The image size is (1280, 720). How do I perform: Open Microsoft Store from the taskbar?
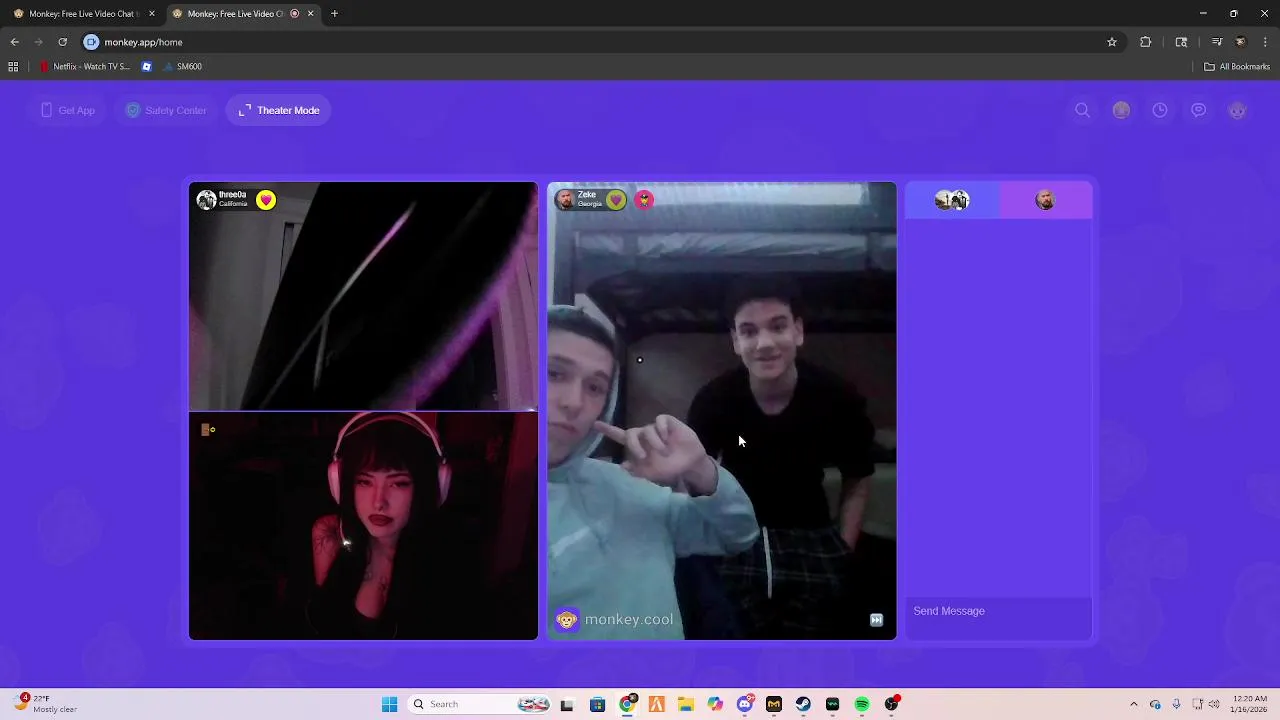(x=597, y=704)
